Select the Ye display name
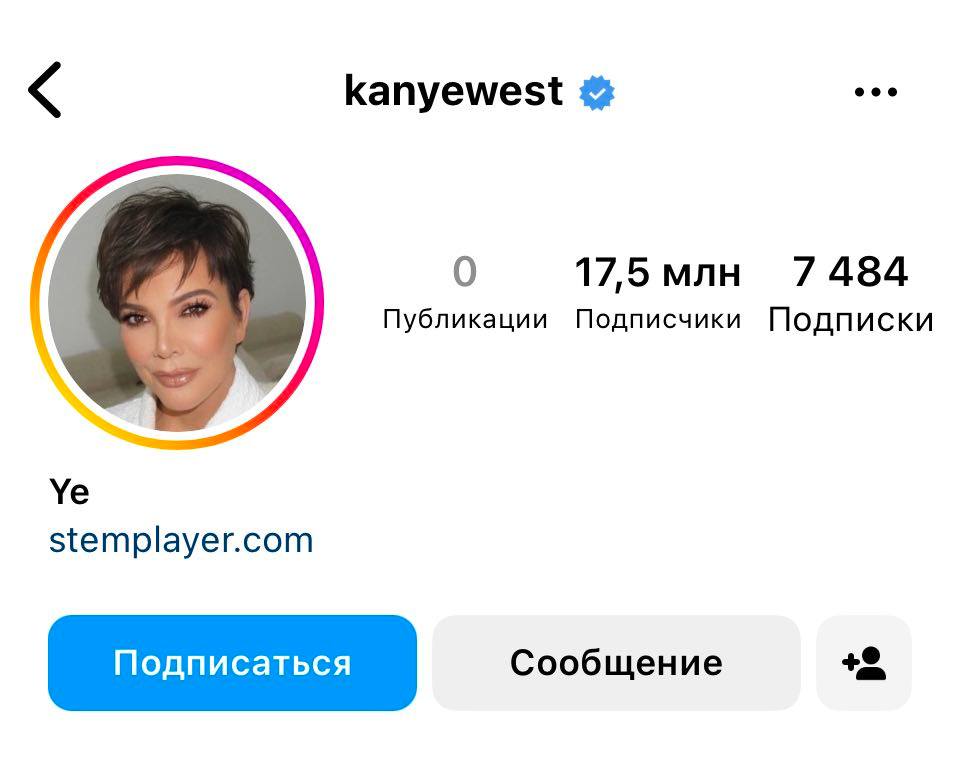 click(69, 492)
